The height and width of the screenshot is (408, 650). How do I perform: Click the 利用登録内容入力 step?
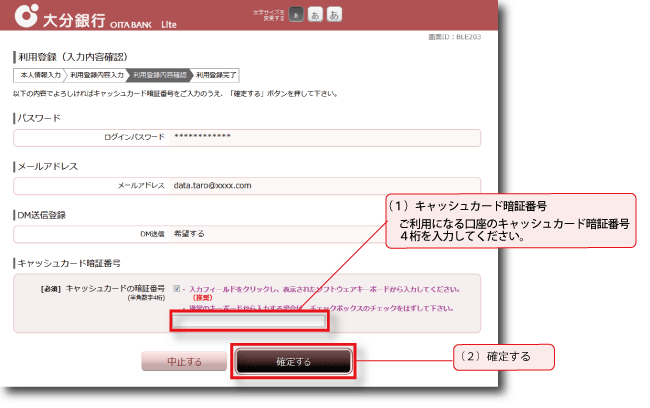pos(97,75)
